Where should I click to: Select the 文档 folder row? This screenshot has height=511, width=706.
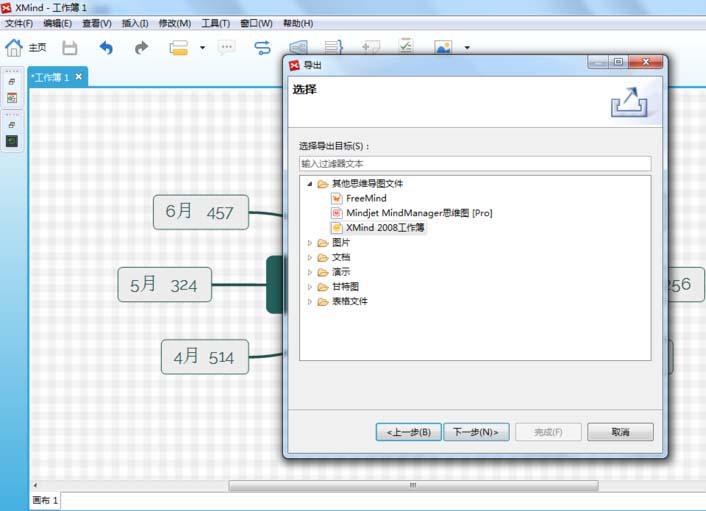coord(333,258)
